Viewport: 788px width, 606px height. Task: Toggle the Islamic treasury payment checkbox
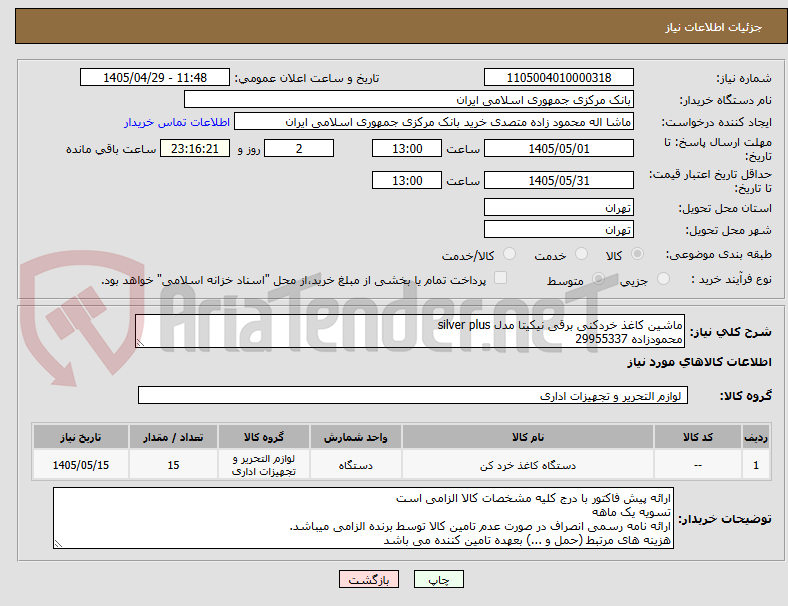(501, 278)
